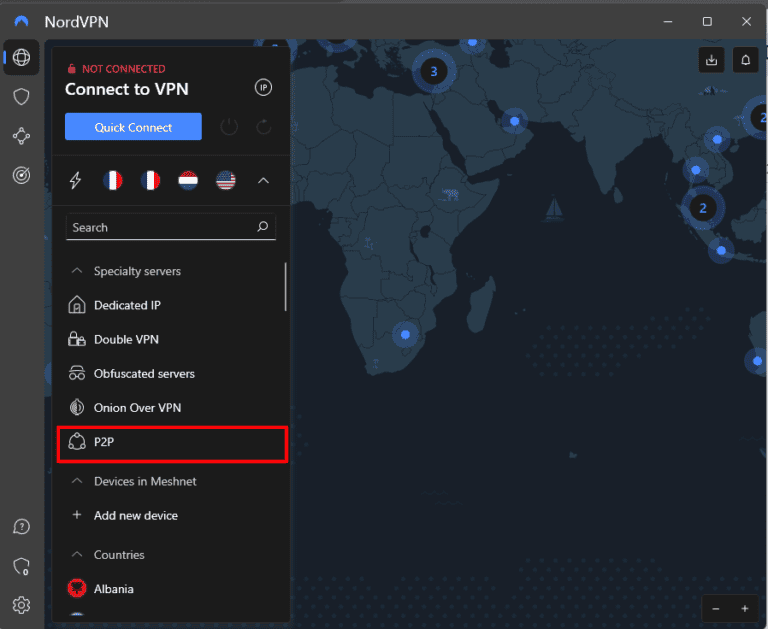Open settings gear icon in sidebar

(21, 604)
